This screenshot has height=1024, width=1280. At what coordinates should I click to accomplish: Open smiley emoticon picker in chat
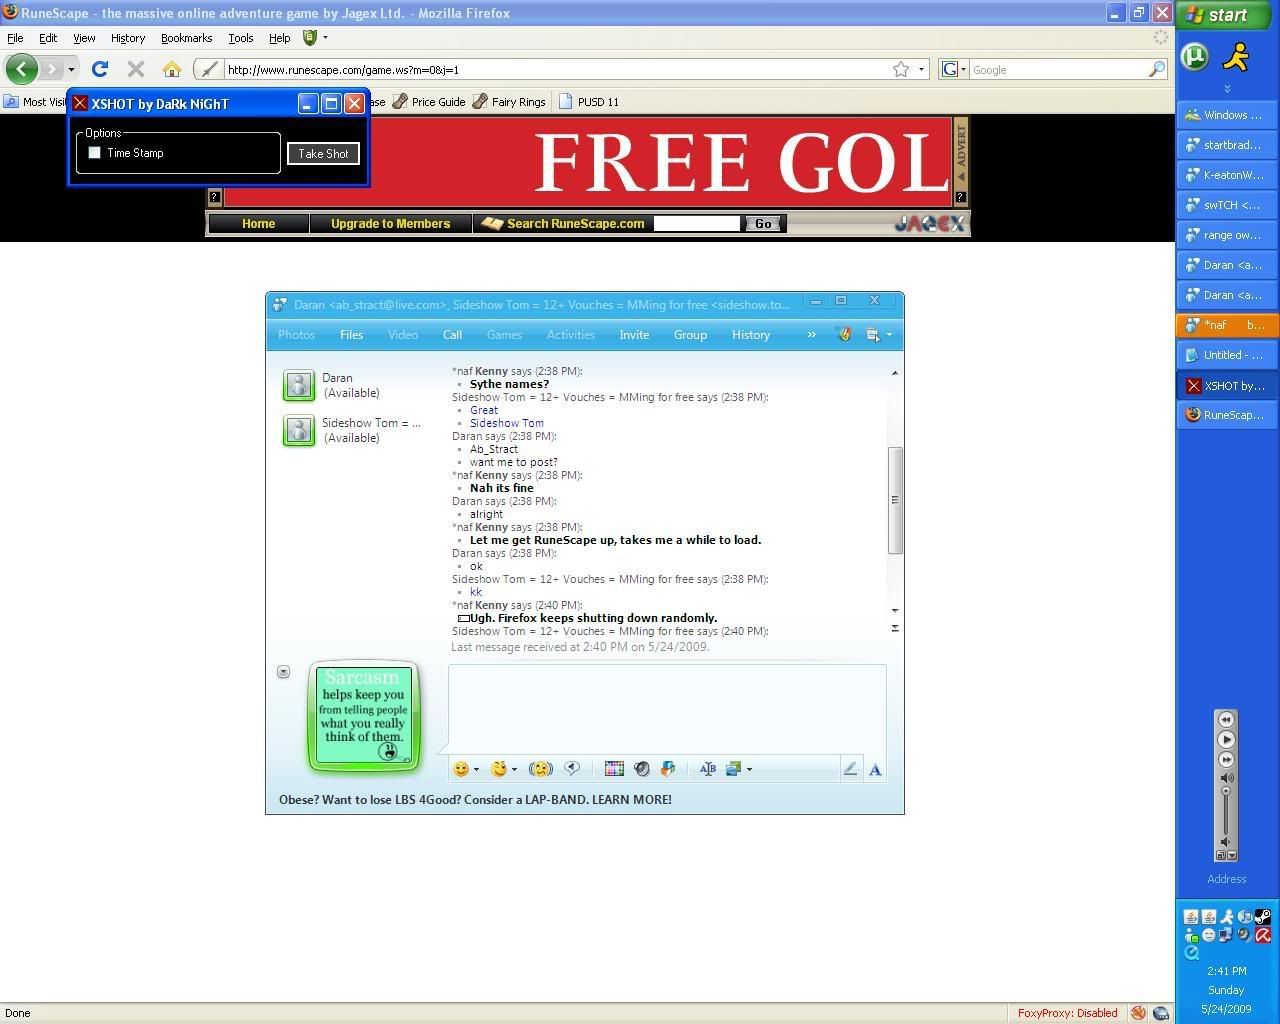(x=461, y=769)
